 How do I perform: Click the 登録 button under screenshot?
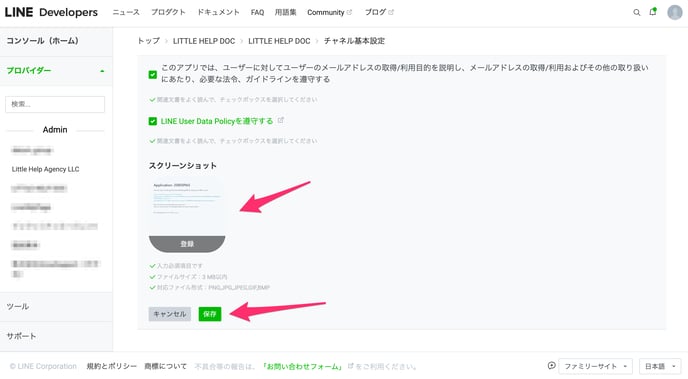click(x=187, y=243)
